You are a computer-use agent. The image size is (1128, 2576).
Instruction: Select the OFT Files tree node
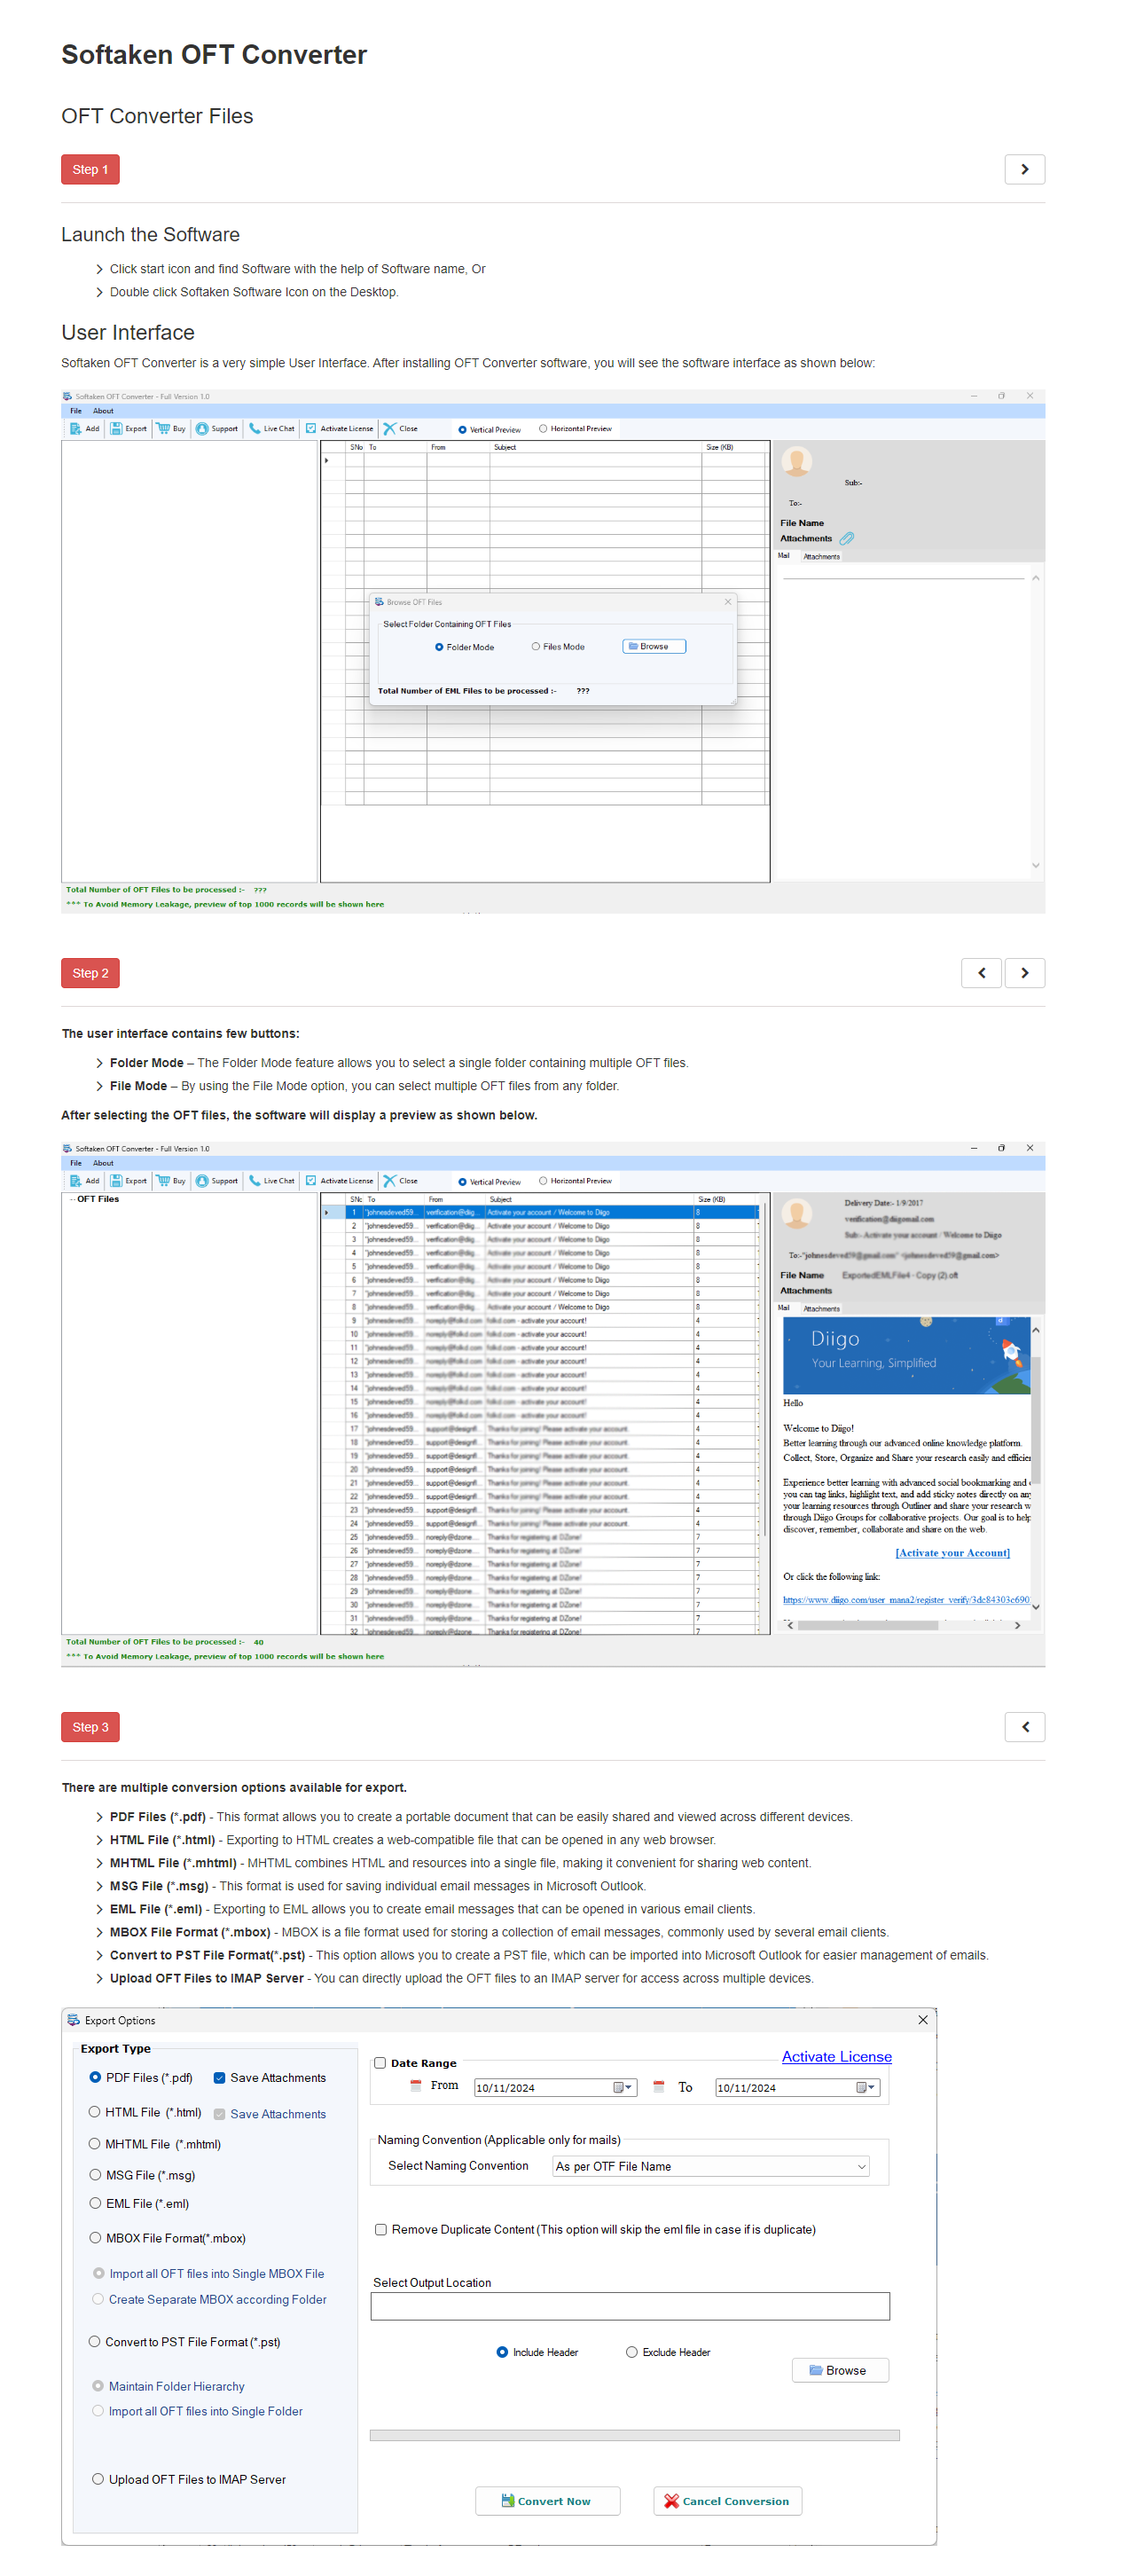pyautogui.click(x=97, y=1198)
